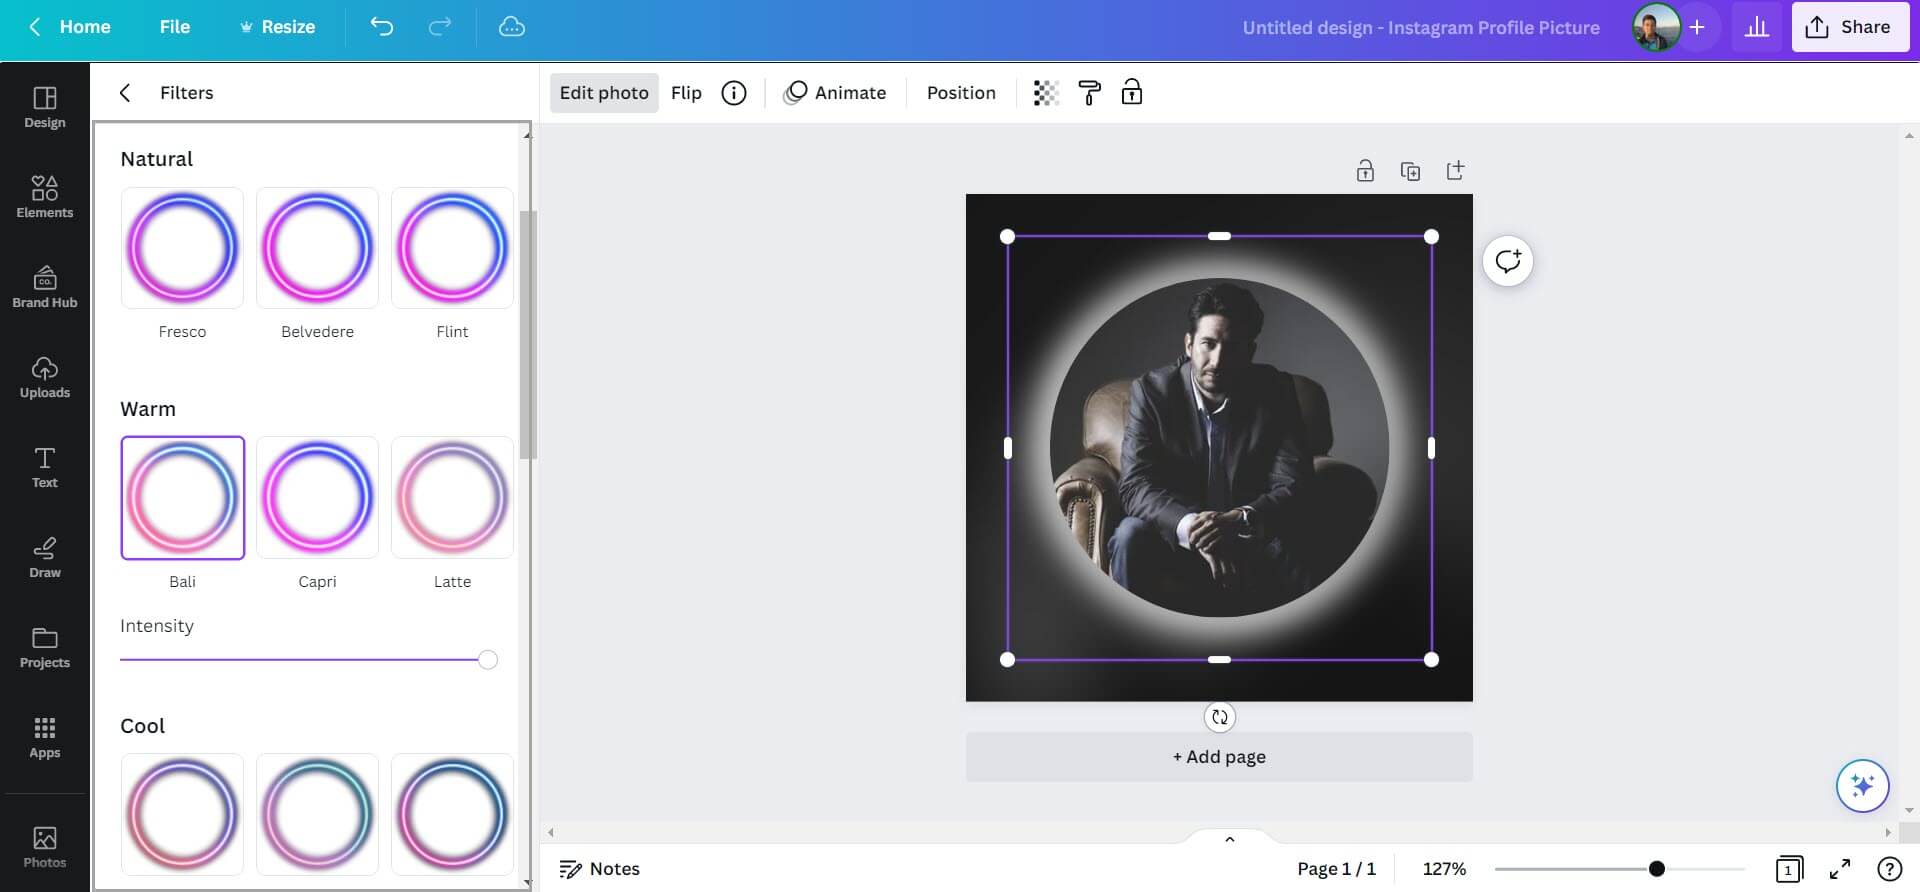The height and width of the screenshot is (892, 1920).
Task: Click the transparency checkerboard icon
Action: click(1045, 93)
